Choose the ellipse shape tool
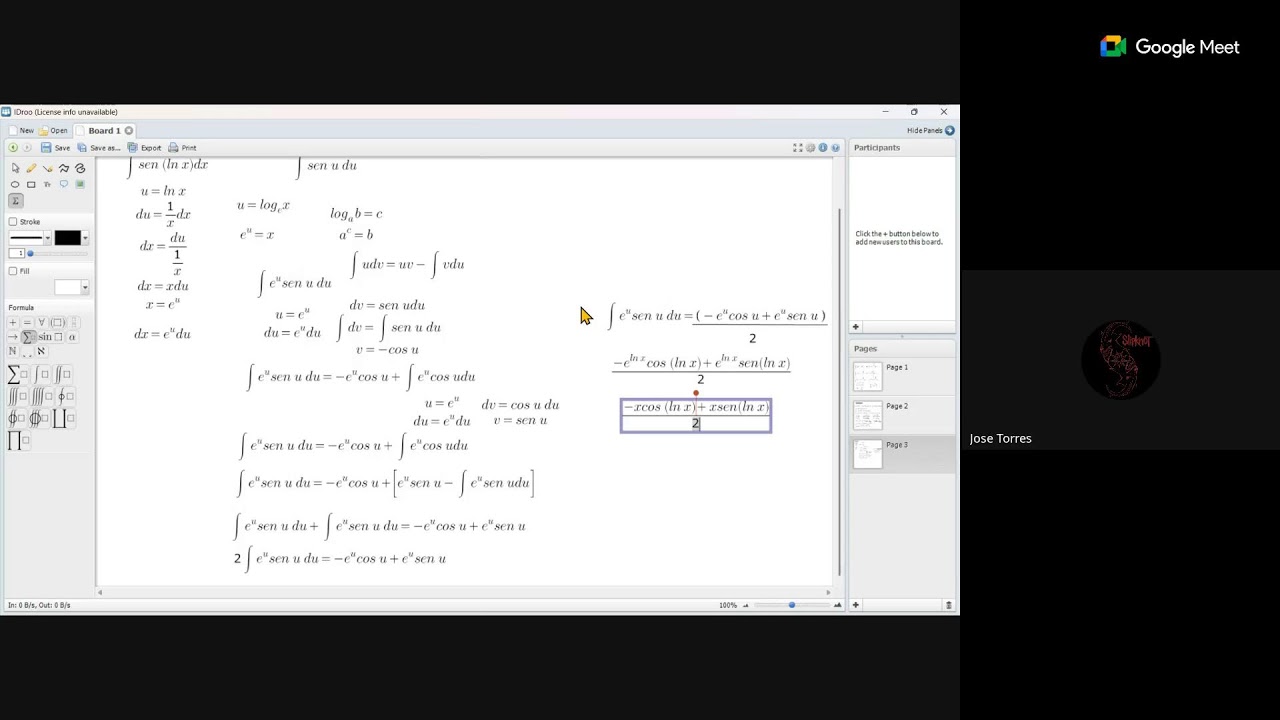 point(15,184)
